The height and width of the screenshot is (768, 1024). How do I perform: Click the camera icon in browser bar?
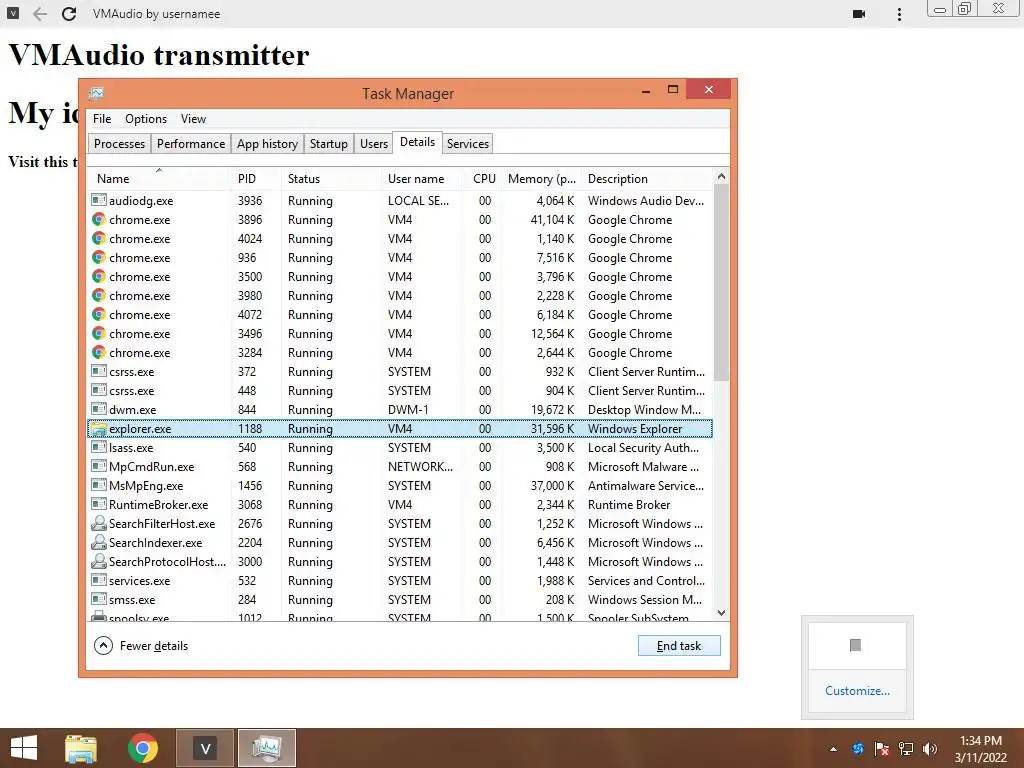pyautogui.click(x=859, y=14)
